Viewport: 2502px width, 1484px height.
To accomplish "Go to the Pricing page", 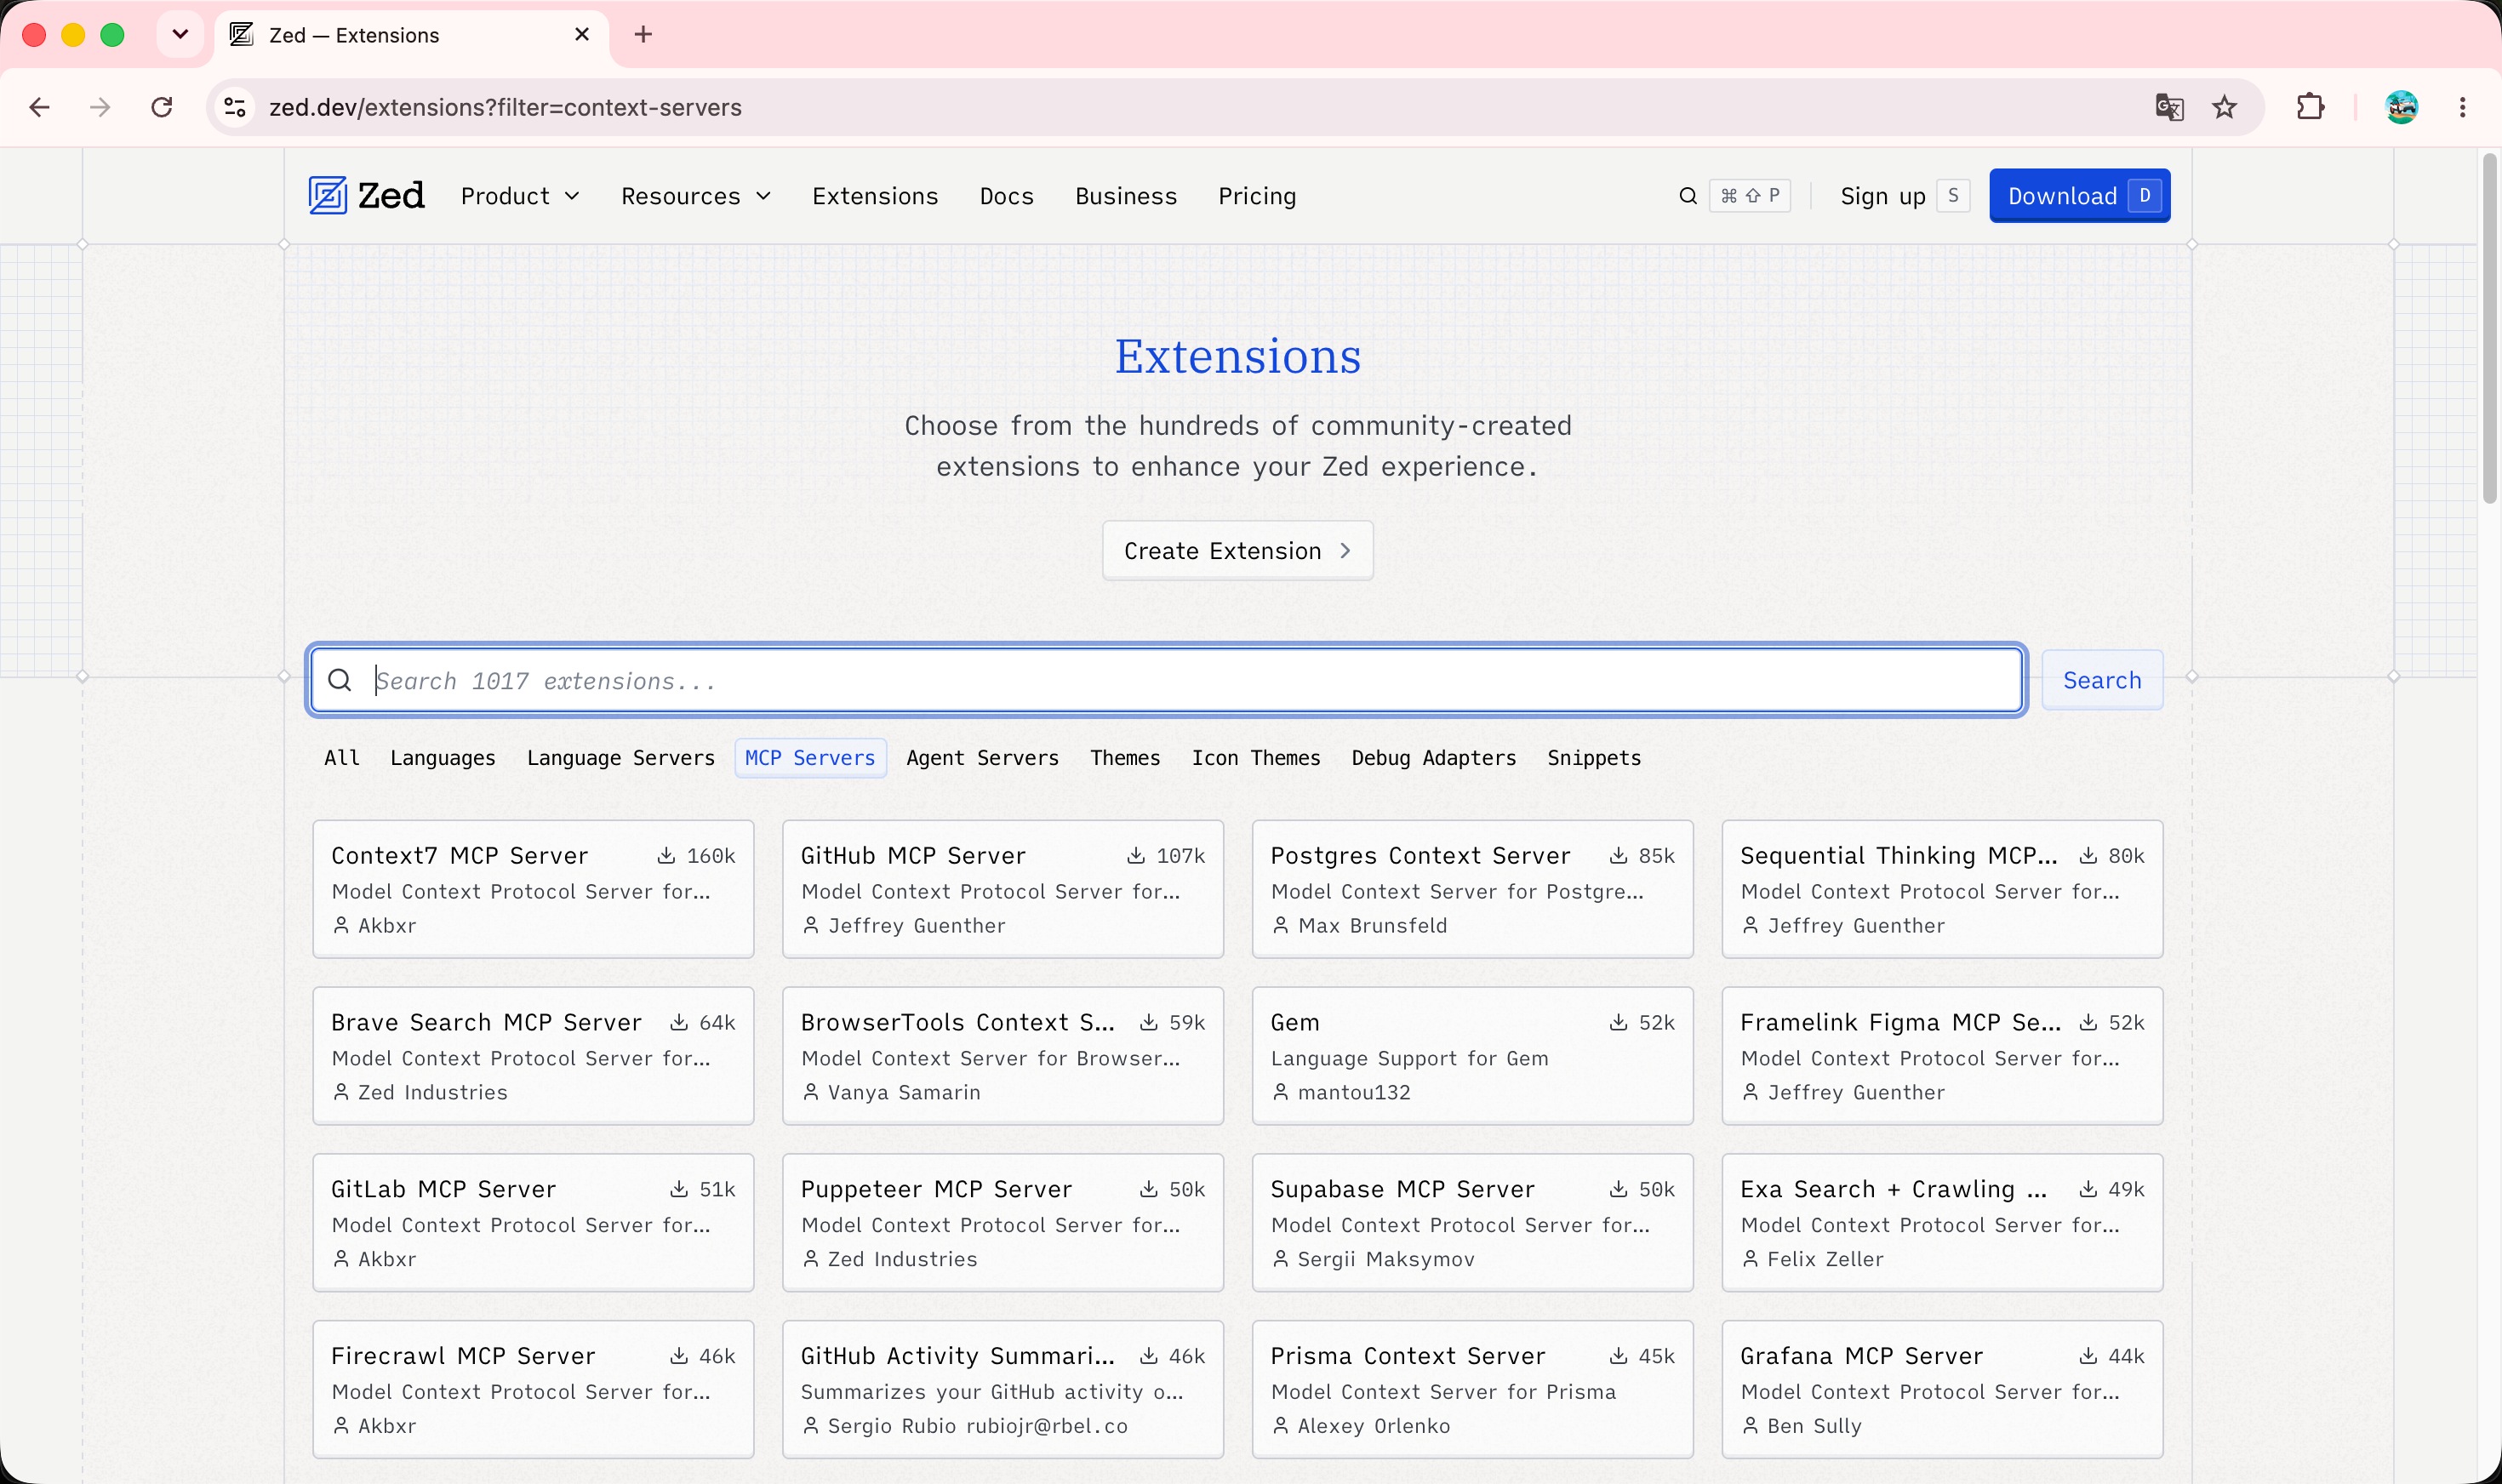I will pos(1257,196).
